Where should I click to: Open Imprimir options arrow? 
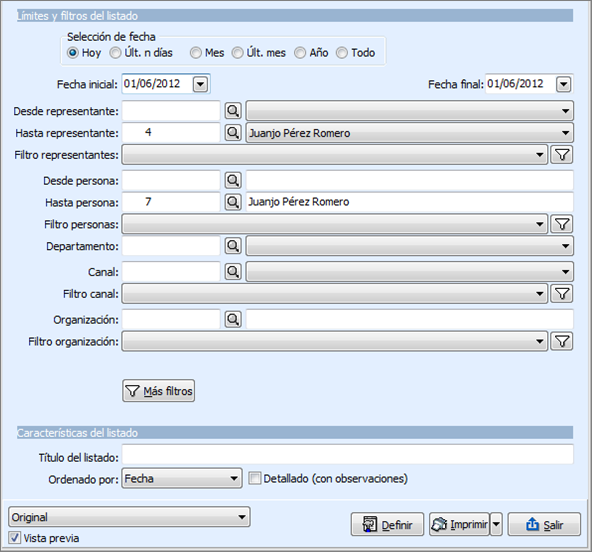tap(496, 524)
